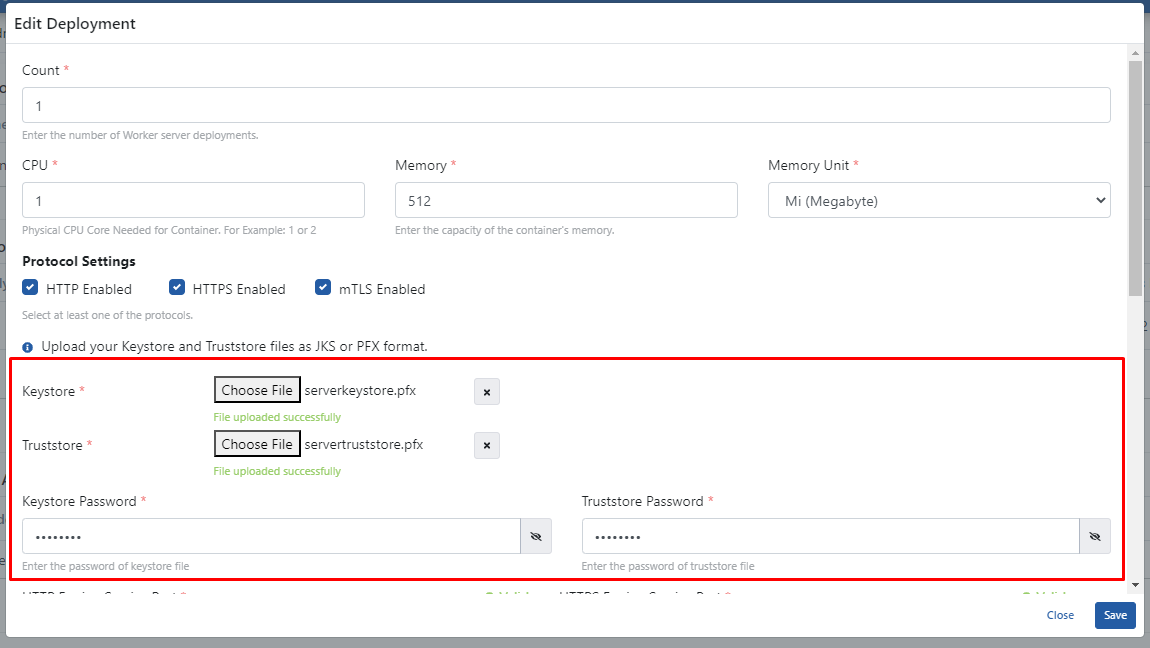The image size is (1150, 648).
Task: Click into the CPU input field
Action: pyautogui.click(x=193, y=201)
